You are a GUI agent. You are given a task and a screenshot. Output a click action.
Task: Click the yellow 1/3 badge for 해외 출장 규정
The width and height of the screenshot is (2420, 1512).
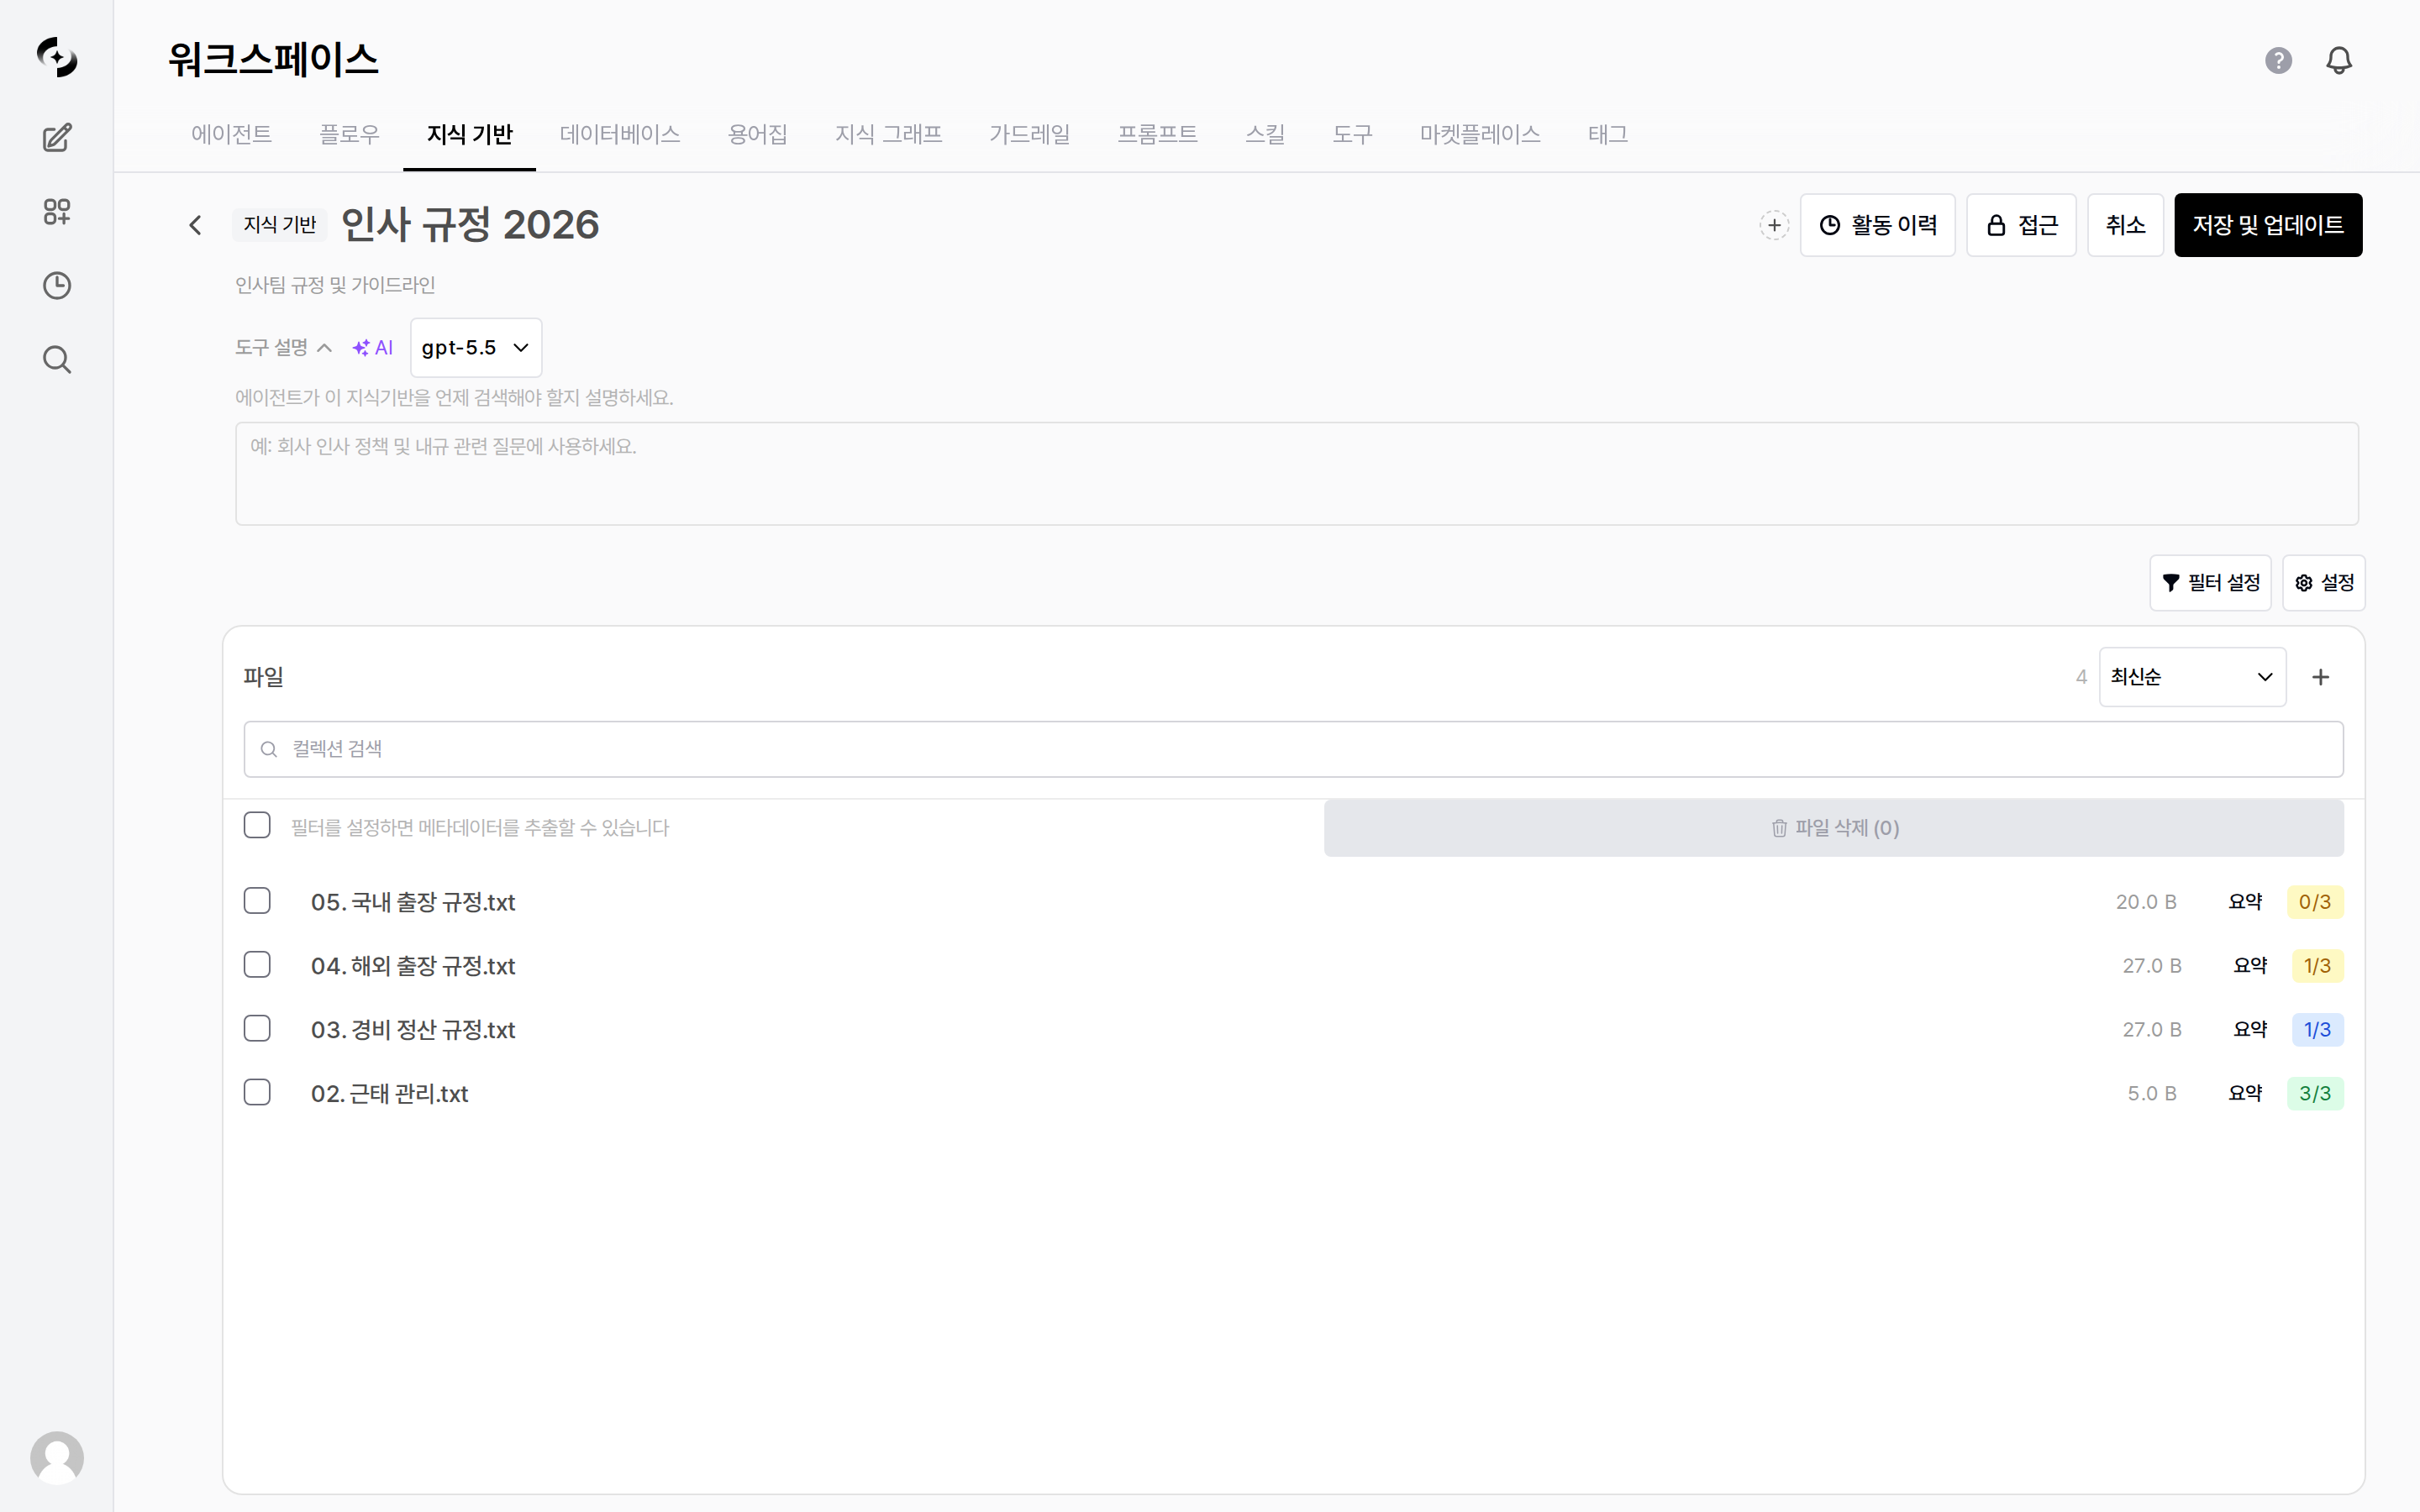[x=2317, y=966]
